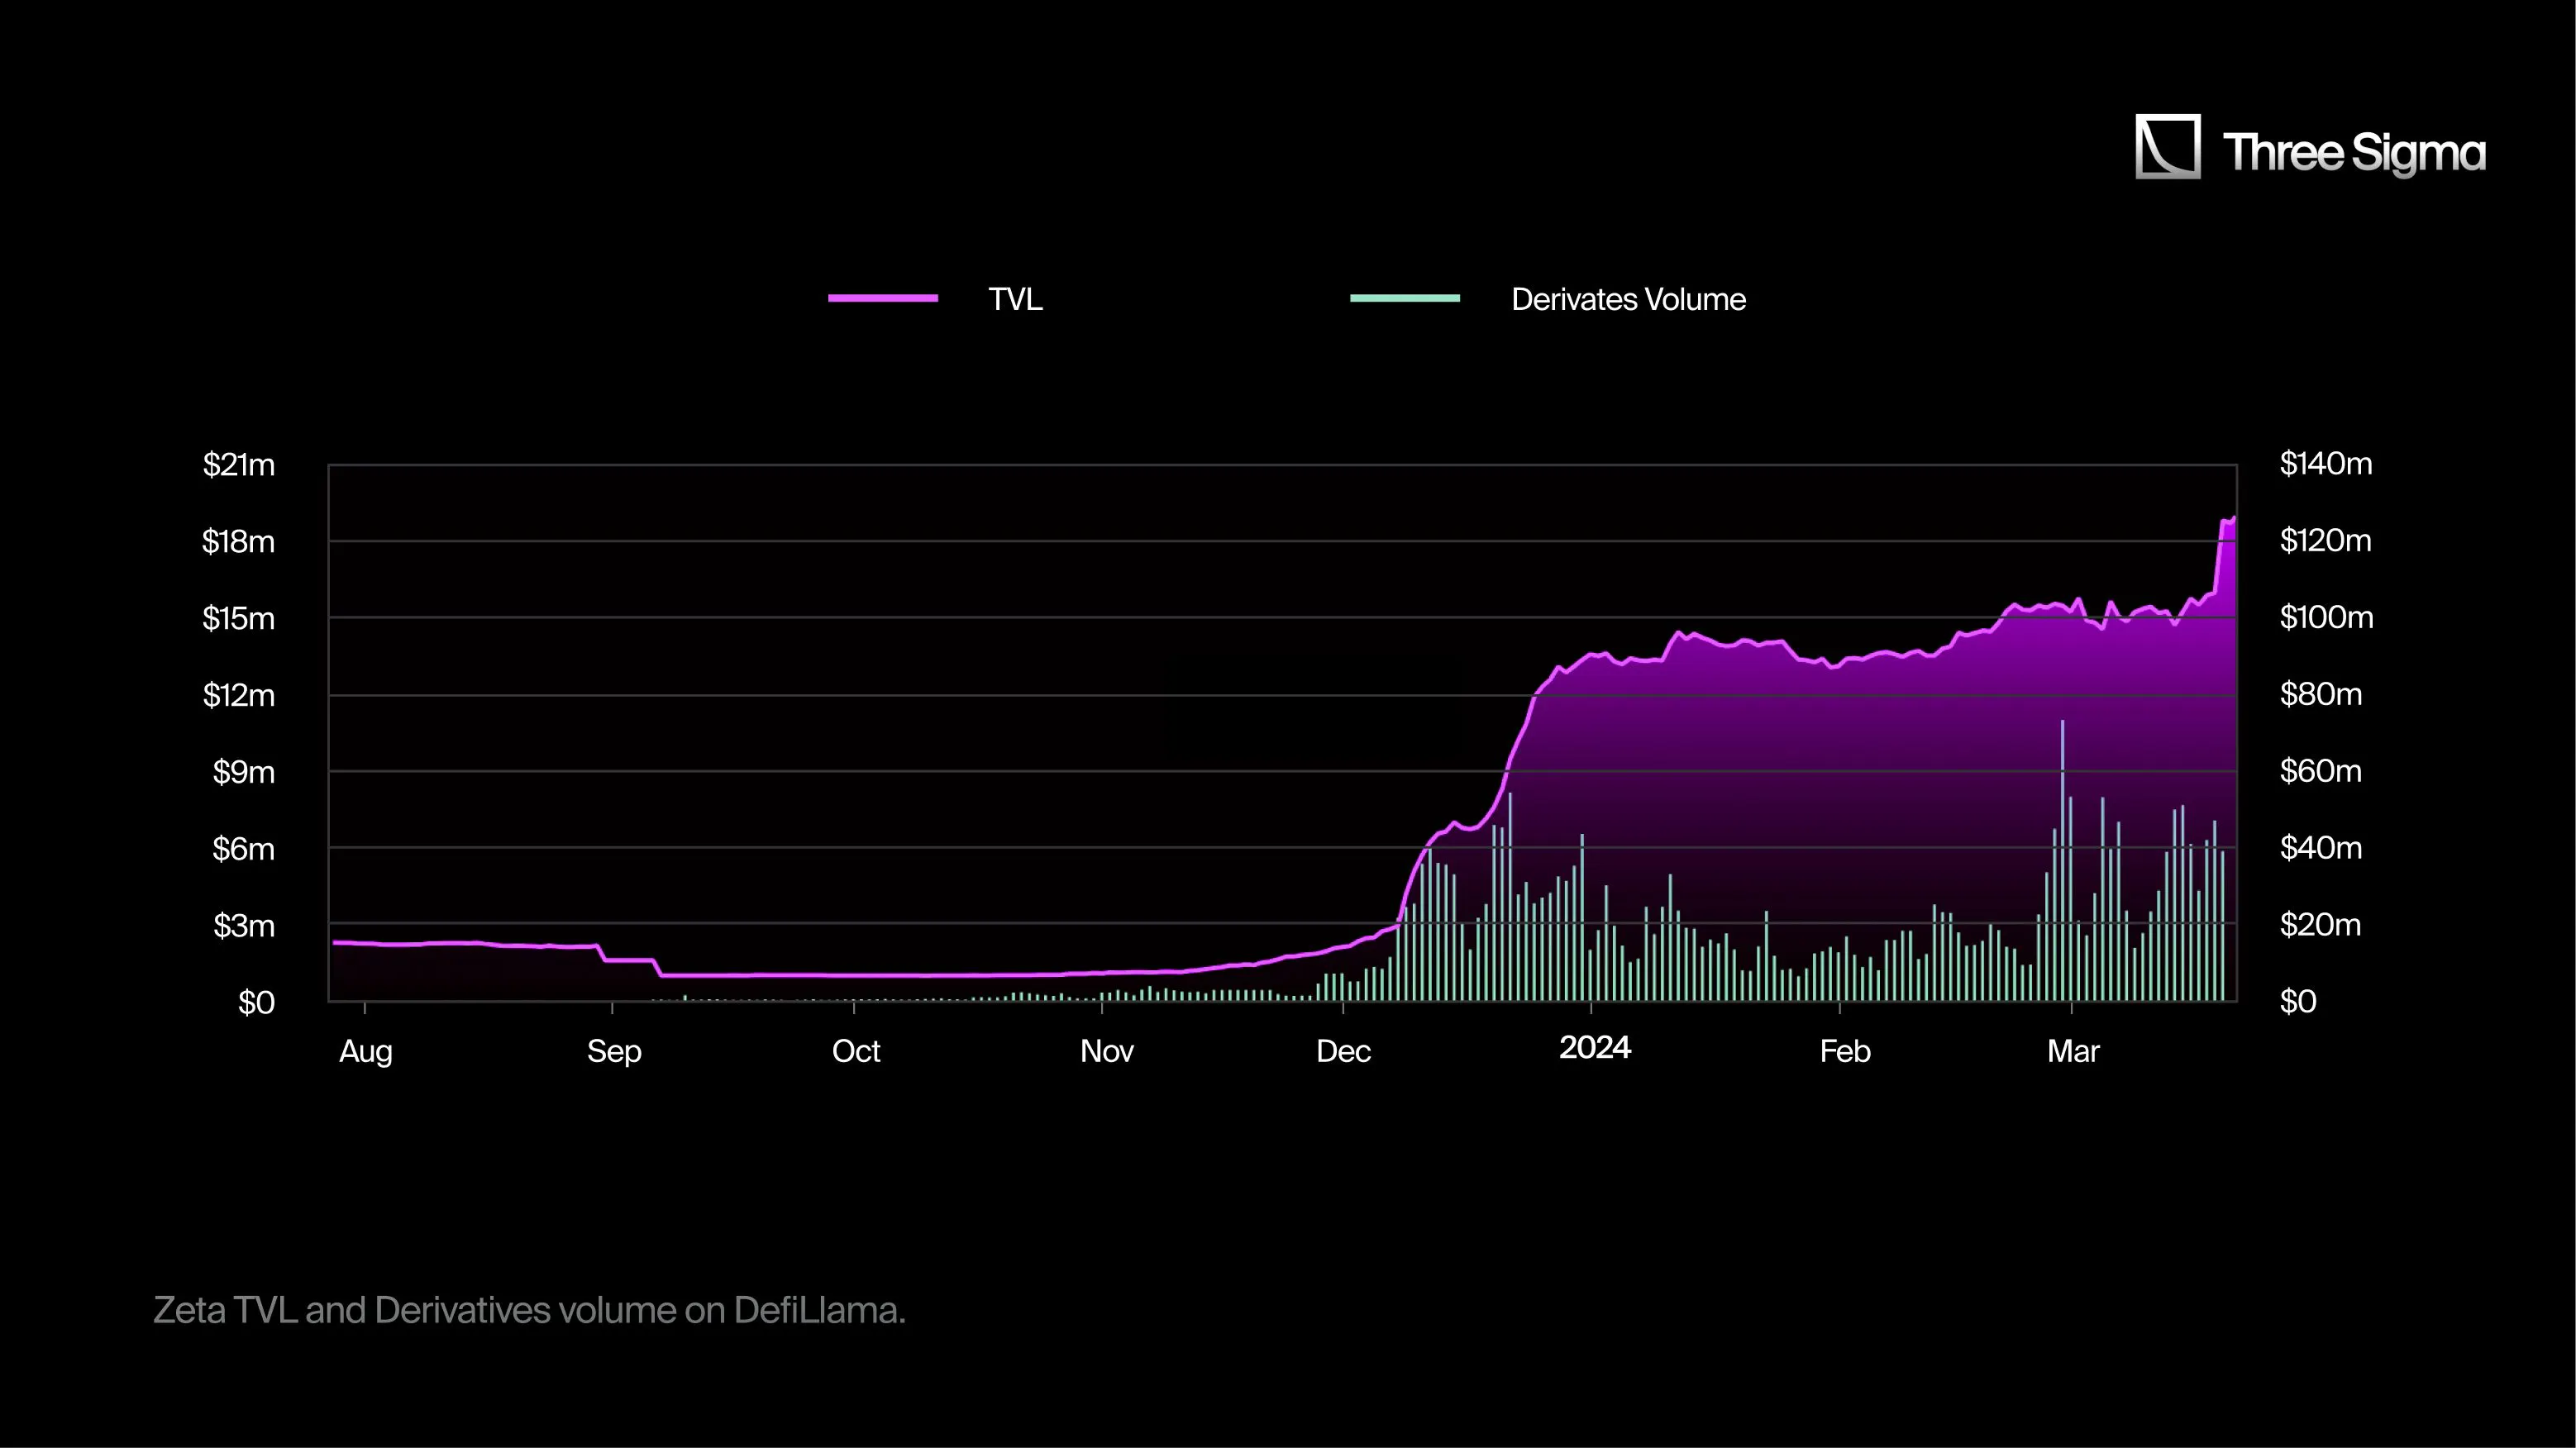Click the 2024 x-axis label

(x=1595, y=1048)
